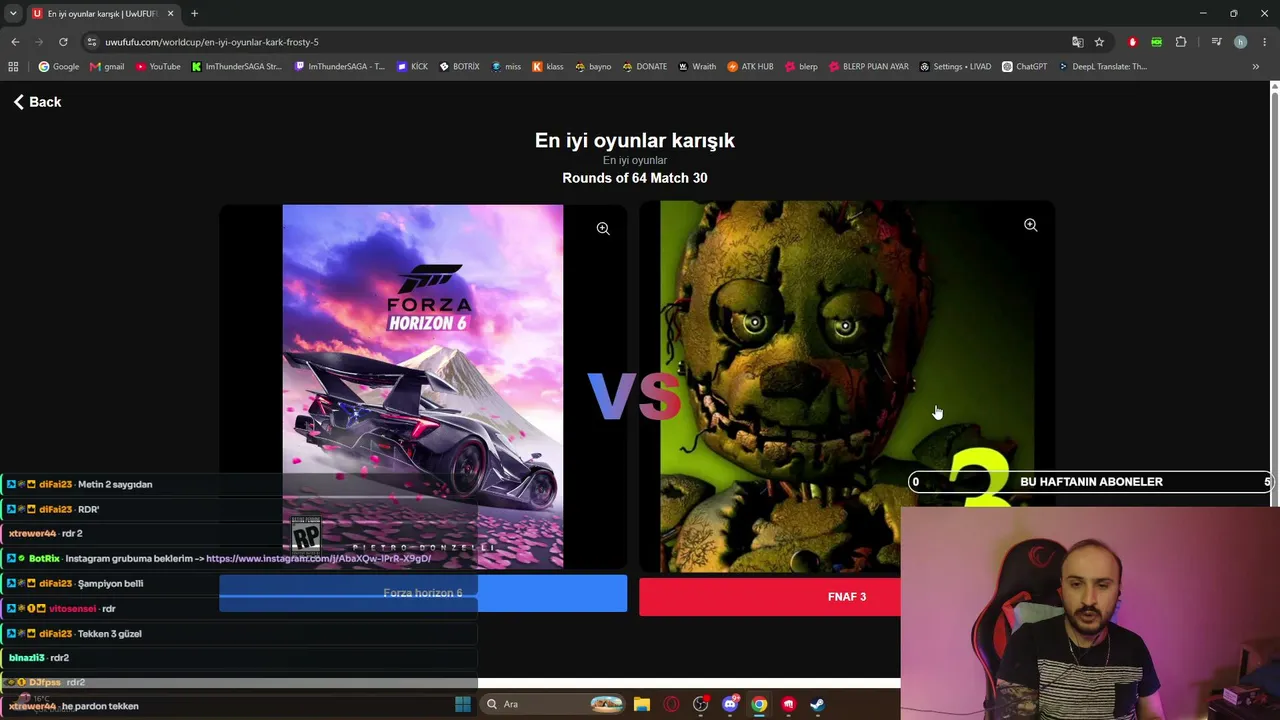Select the FNAF 3 Springtrap image
Image resolution: width=1280 pixels, height=720 pixels.
[x=847, y=387]
